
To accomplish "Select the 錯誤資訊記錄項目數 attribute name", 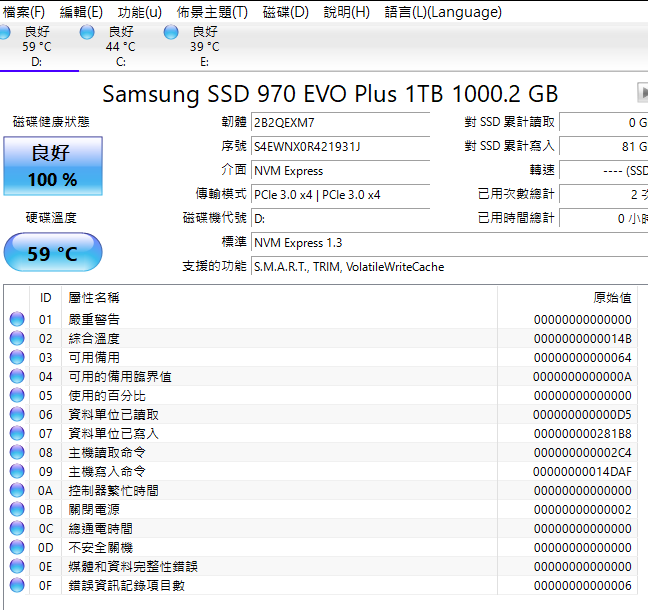I will coord(126,586).
